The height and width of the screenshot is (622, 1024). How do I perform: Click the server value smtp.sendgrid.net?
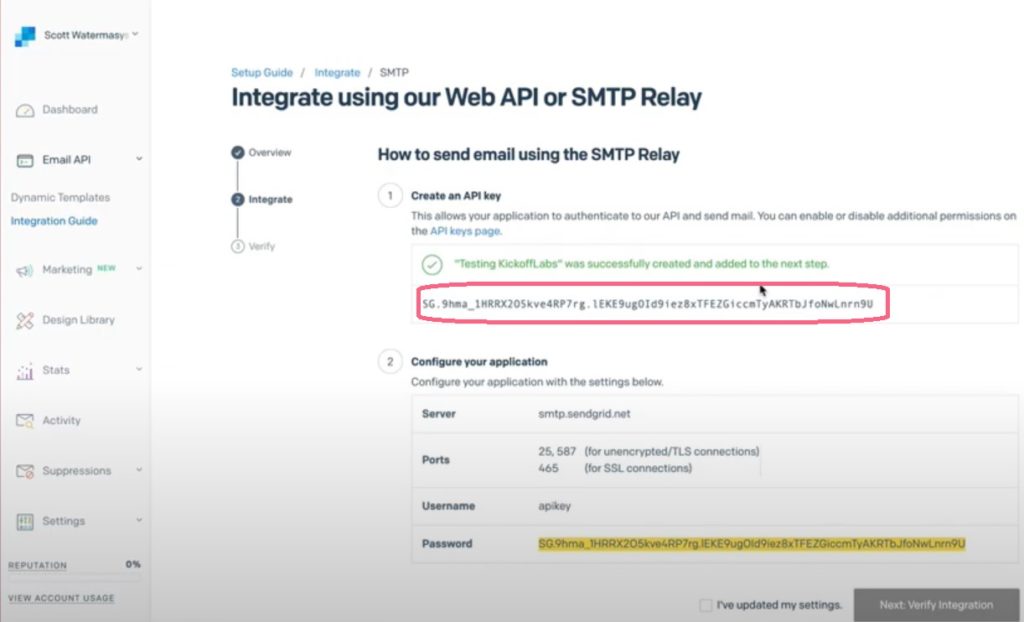click(584, 414)
